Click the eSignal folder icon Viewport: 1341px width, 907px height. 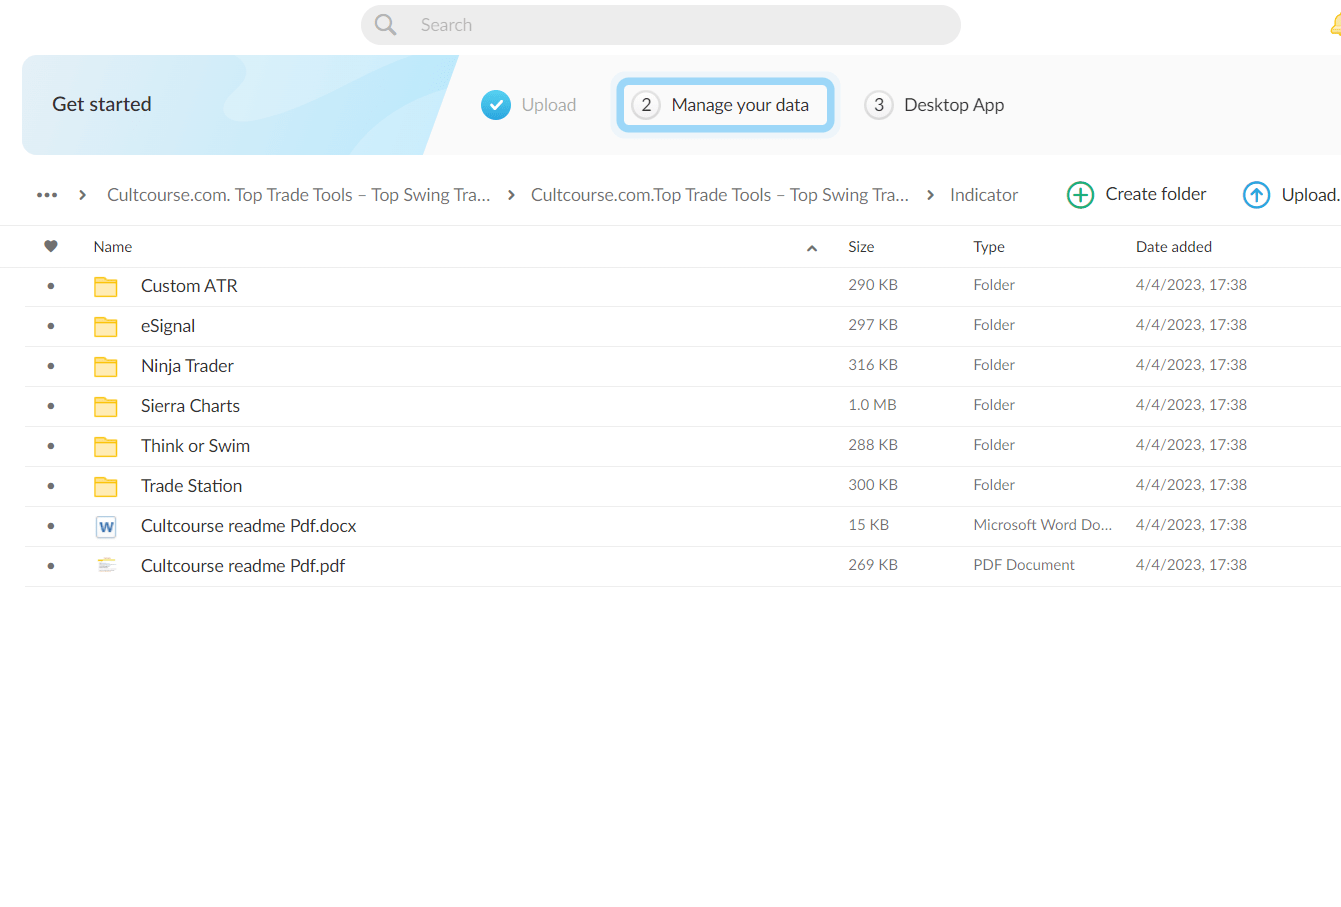(x=106, y=327)
